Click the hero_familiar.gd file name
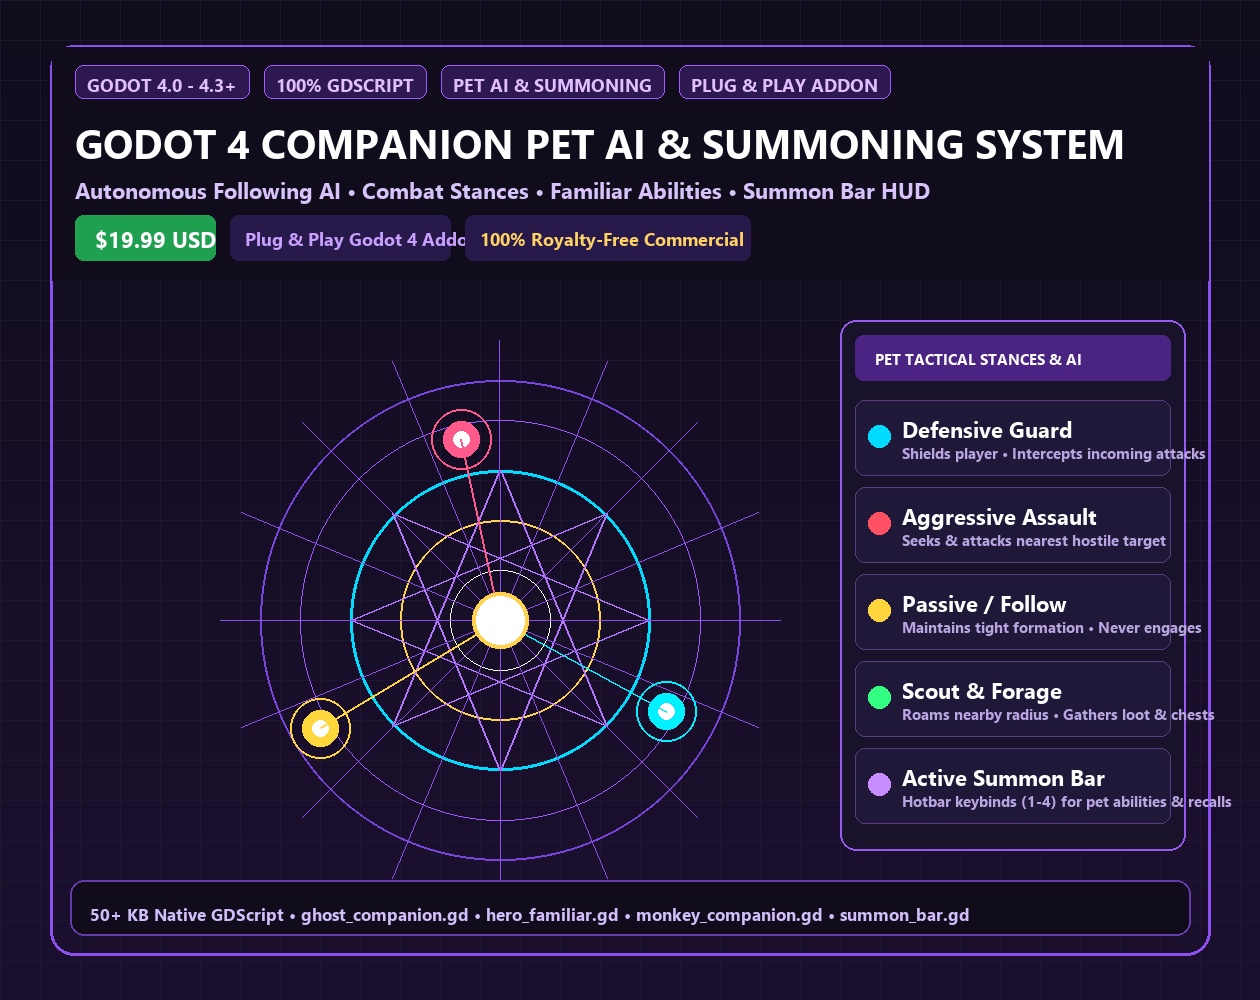Viewport: 1260px width, 1000px height. (552, 915)
